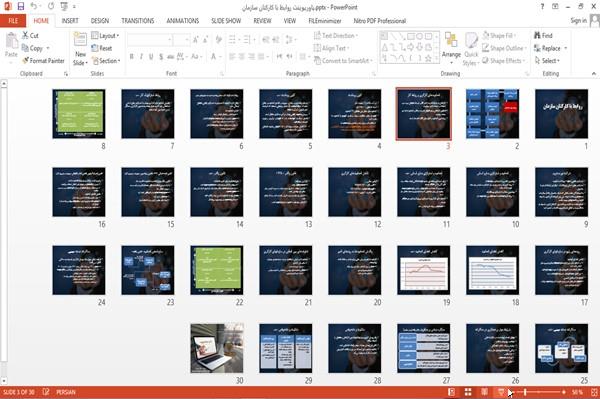Screen dimensions: 600x399
Task: Switch to Slide Sorter view in status bar
Action: coord(468,392)
